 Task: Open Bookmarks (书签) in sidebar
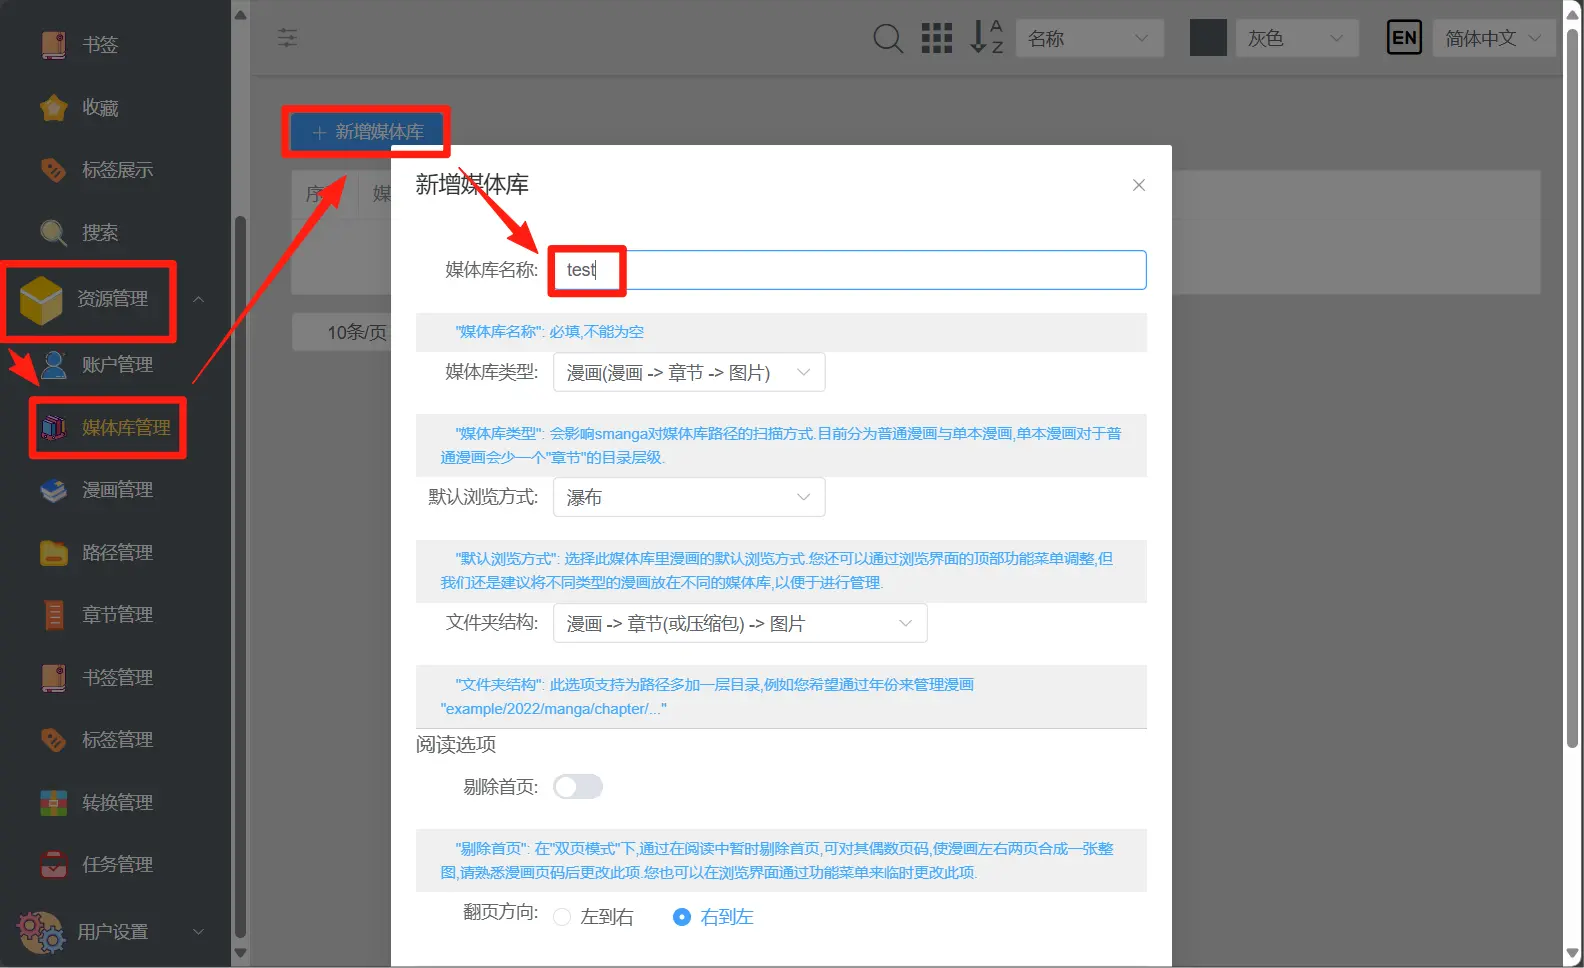(x=99, y=45)
